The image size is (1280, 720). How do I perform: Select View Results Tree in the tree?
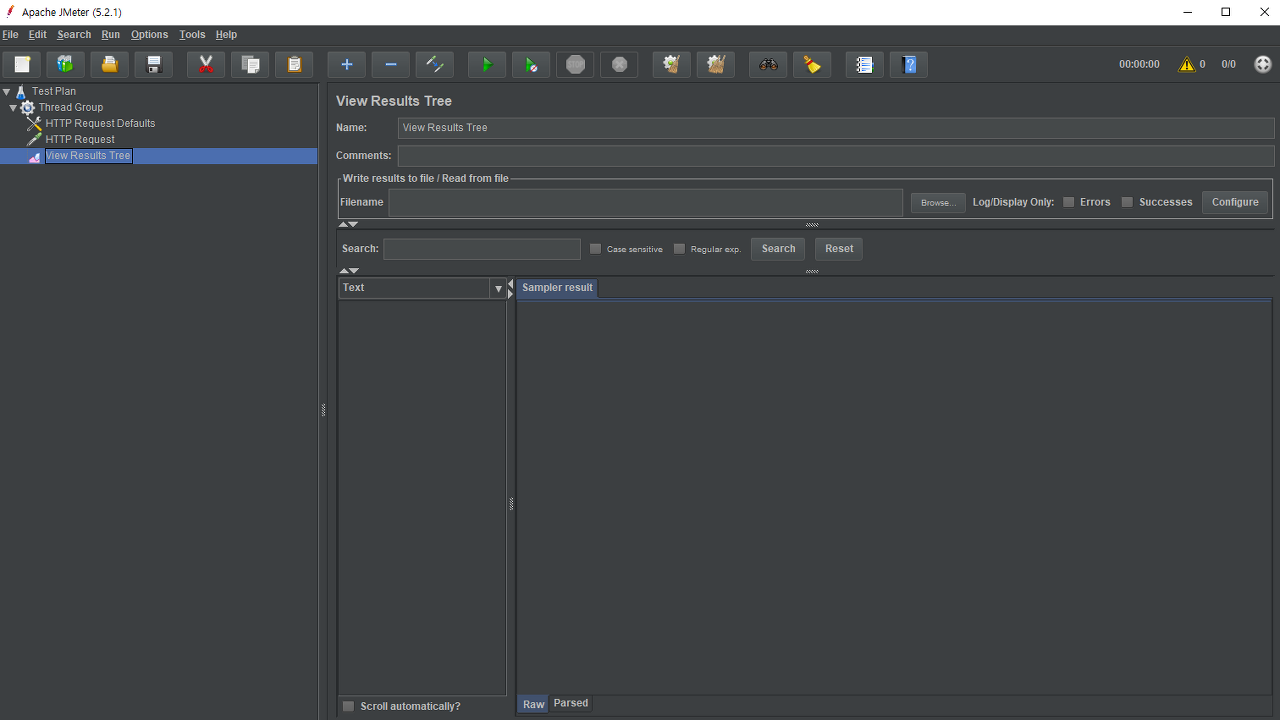[88, 155]
